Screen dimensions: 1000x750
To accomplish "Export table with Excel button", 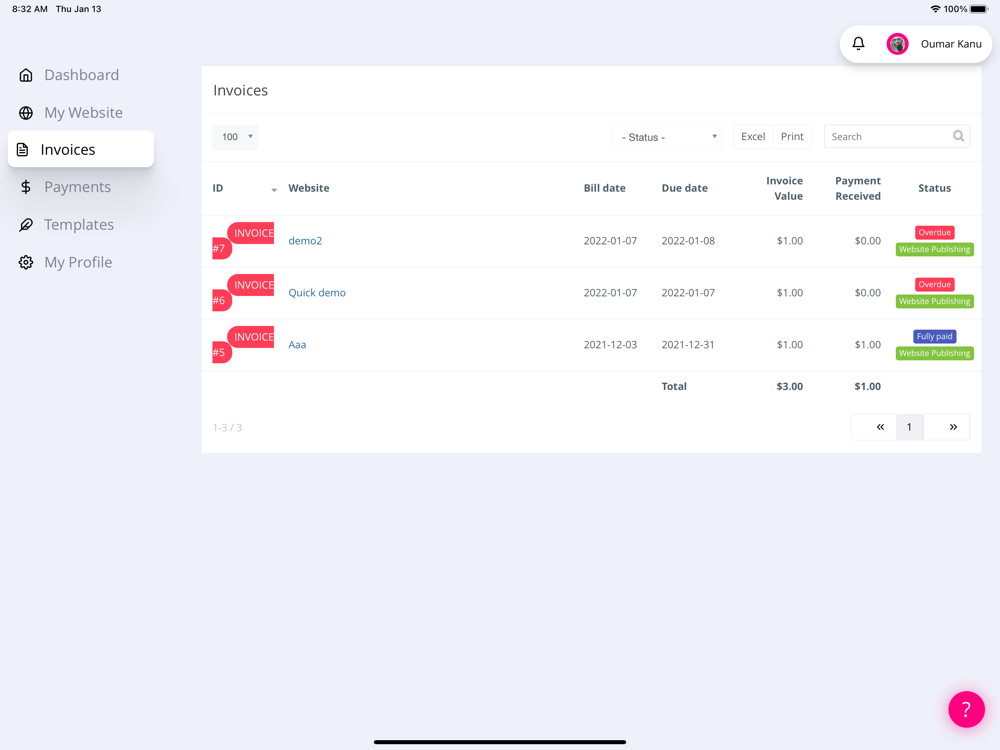I will click(x=753, y=136).
